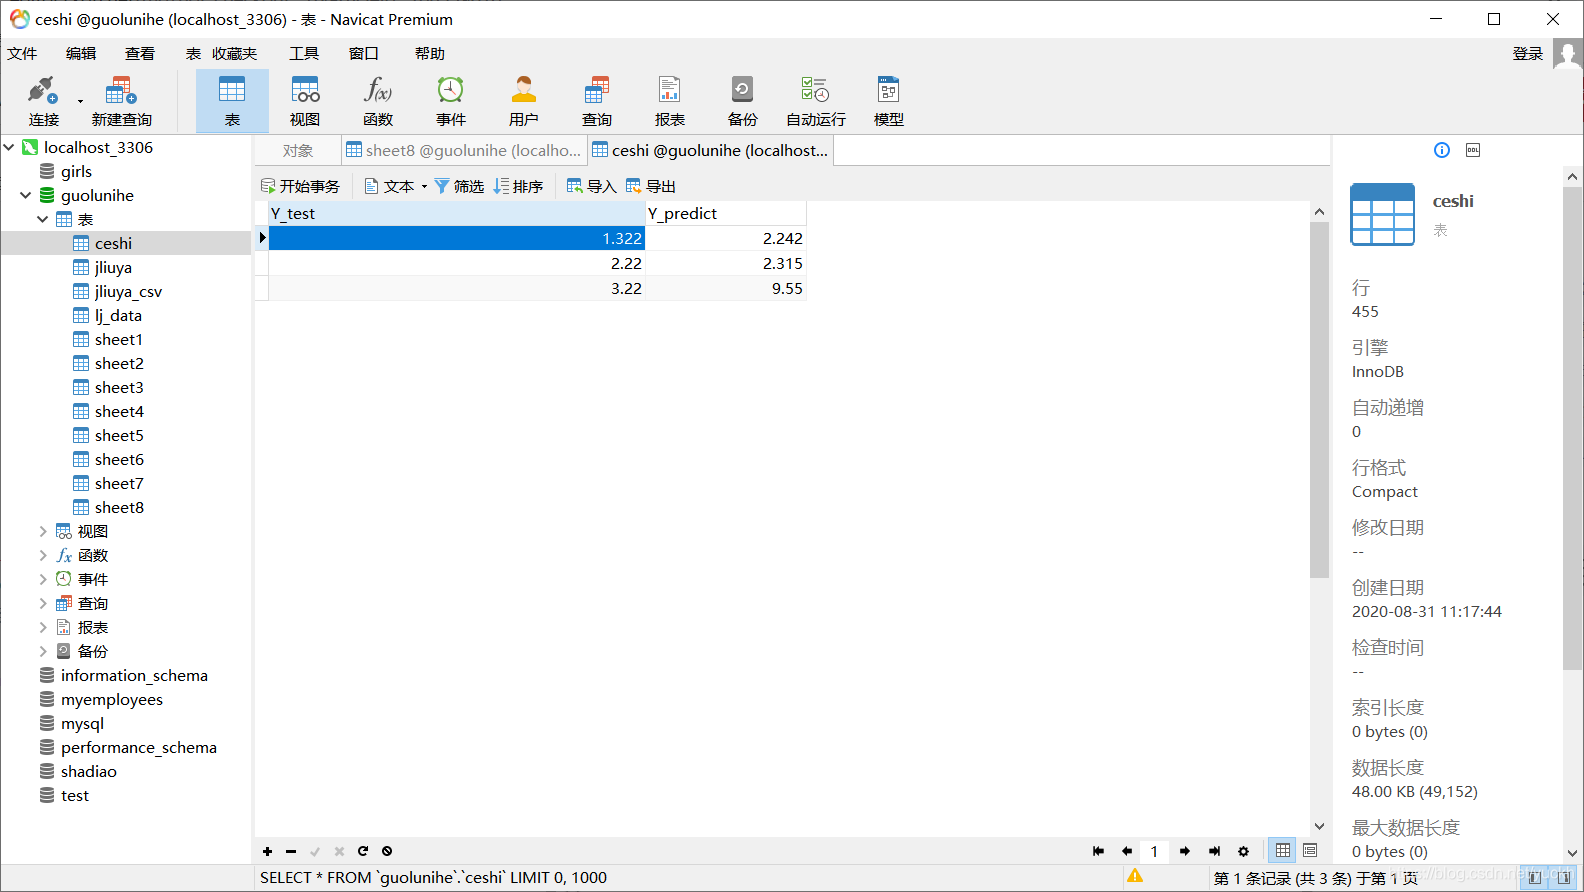The height and width of the screenshot is (892, 1584).
Task: Open the View objects toolbar icon
Action: point(305,101)
